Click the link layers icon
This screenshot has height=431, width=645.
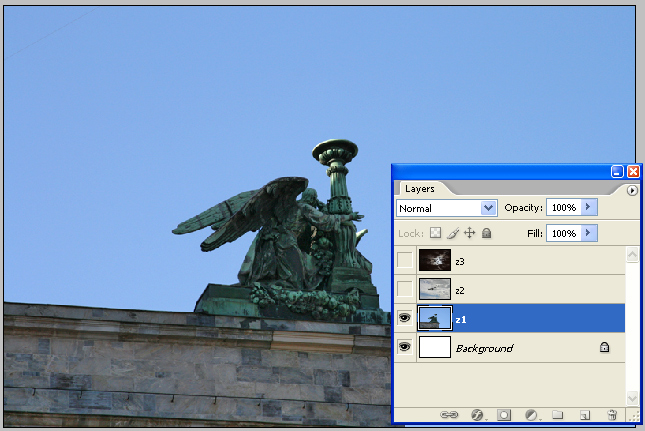(449, 415)
